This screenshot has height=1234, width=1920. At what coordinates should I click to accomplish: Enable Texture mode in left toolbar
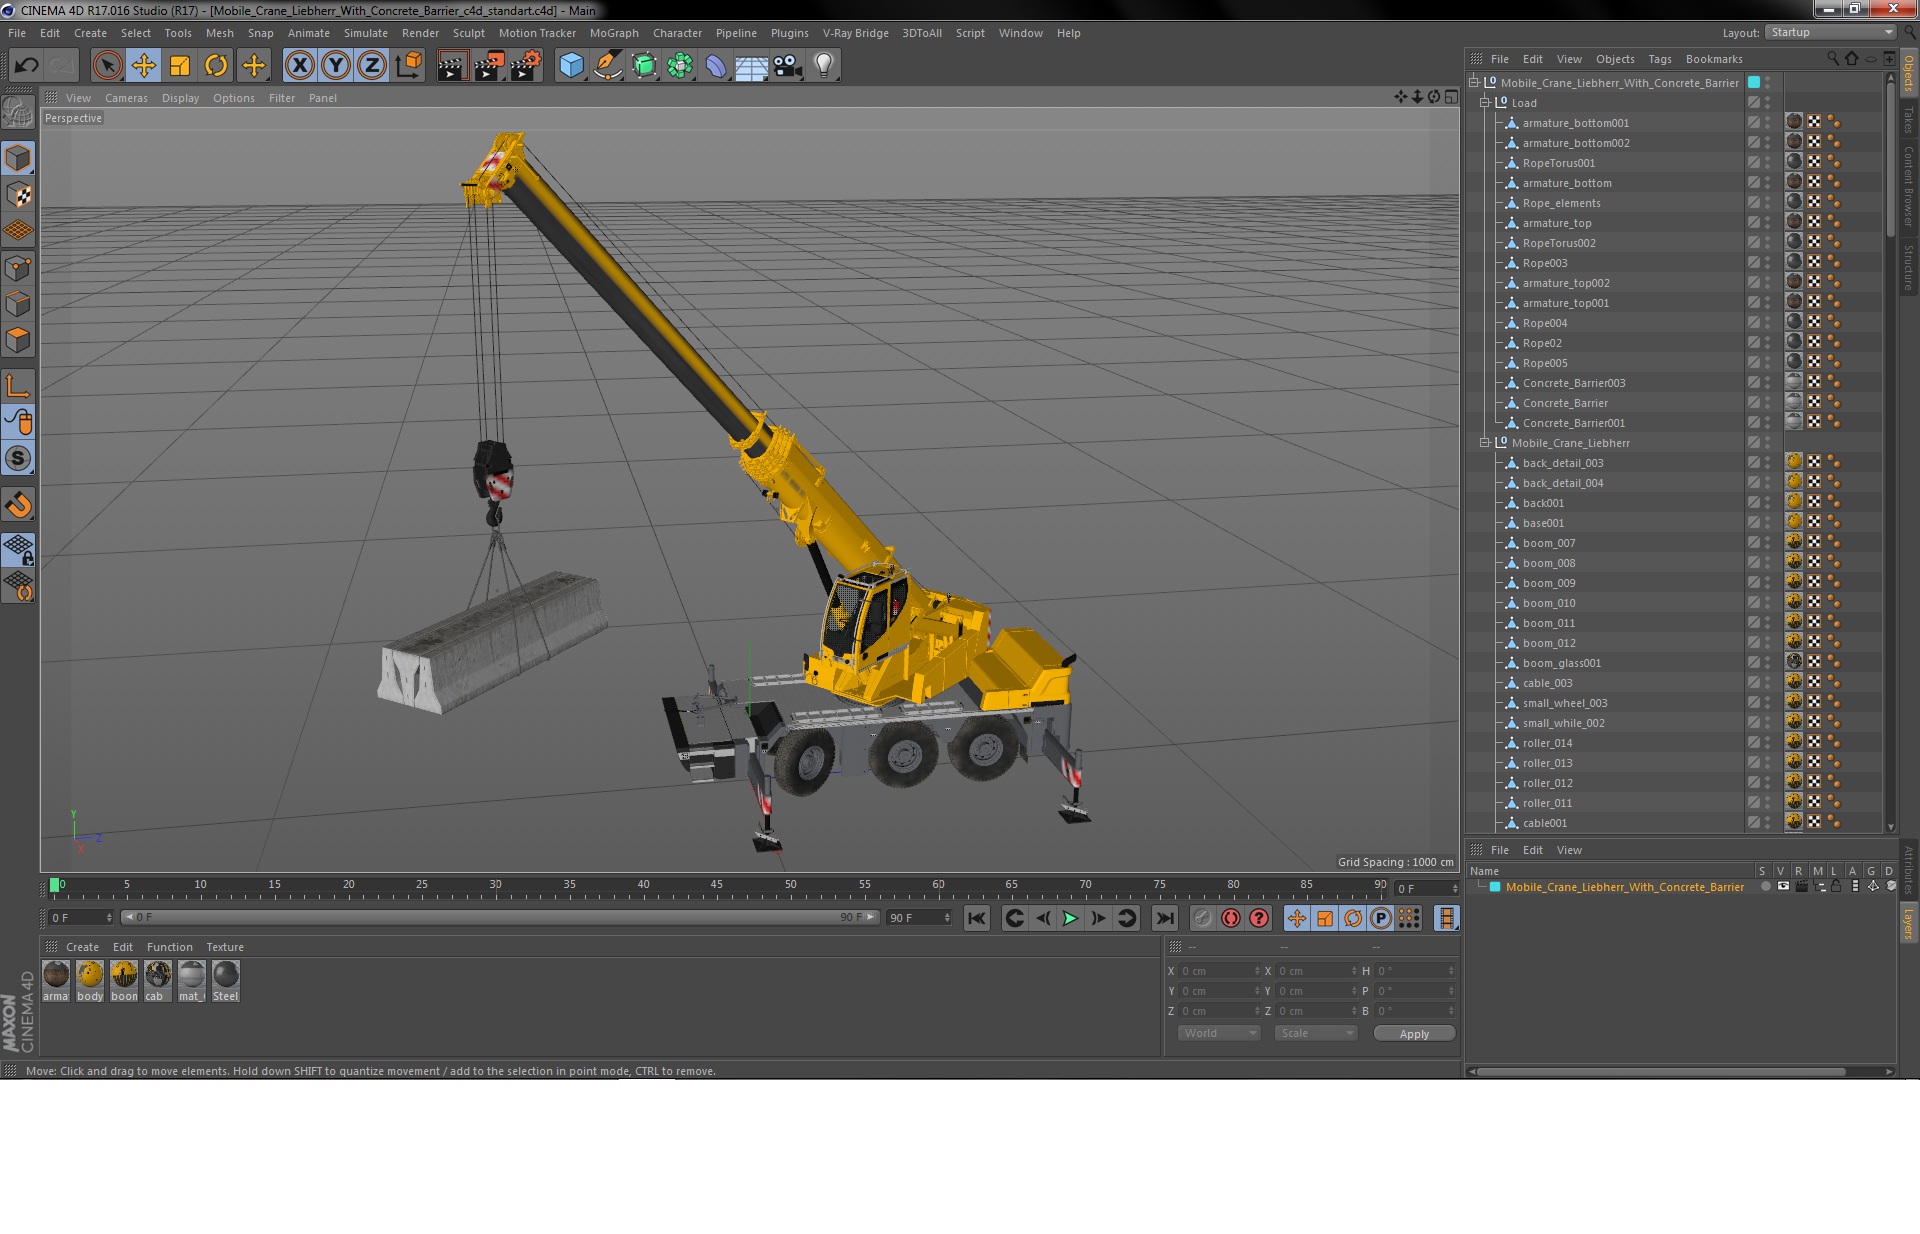click(x=18, y=195)
